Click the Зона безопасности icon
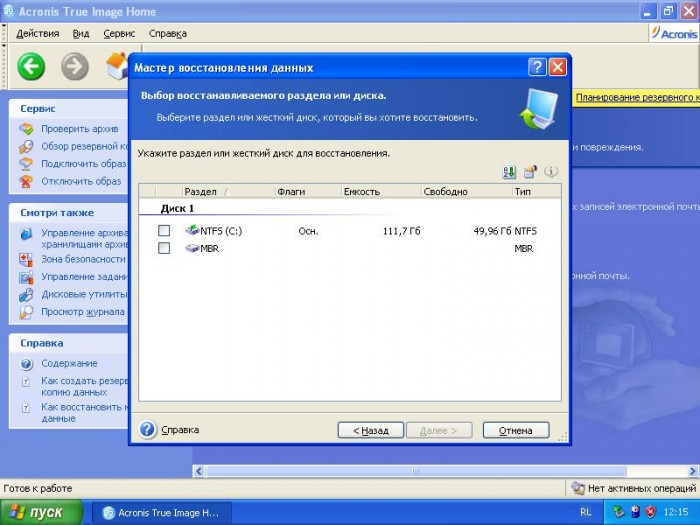Viewport: 700px width, 525px height. point(26,259)
